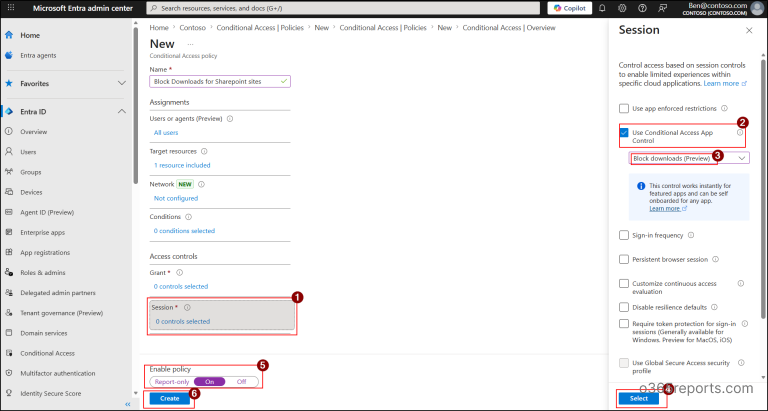Click Learn more link in Session description
This screenshot has width=768, height=411.
point(725,84)
